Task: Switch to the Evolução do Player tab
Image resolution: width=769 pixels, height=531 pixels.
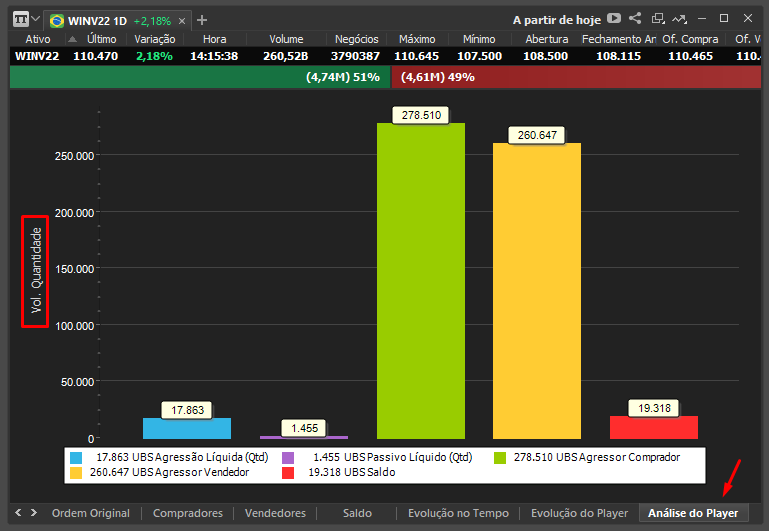Action: [x=579, y=513]
